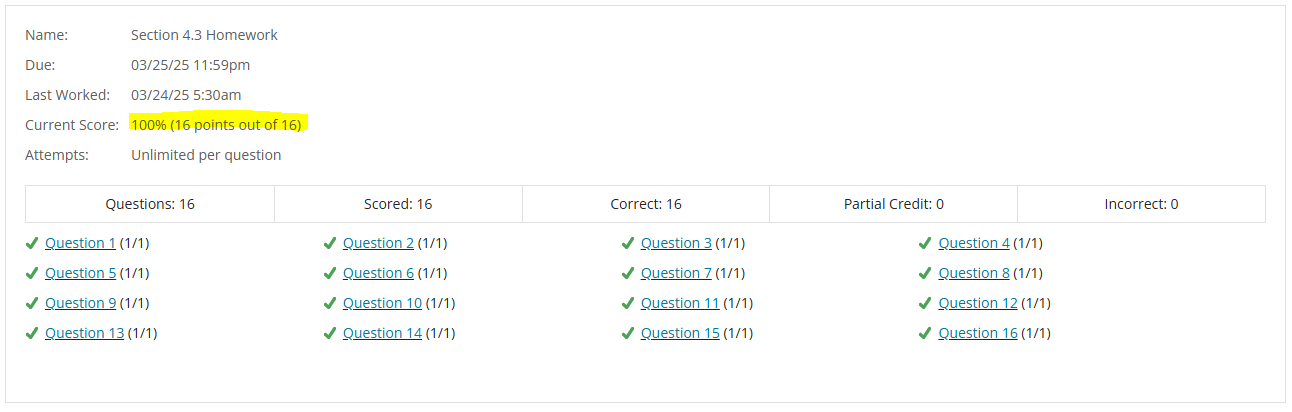Click the green checkmark beside Question 13
The height and width of the screenshot is (412, 1292).
pos(32,333)
